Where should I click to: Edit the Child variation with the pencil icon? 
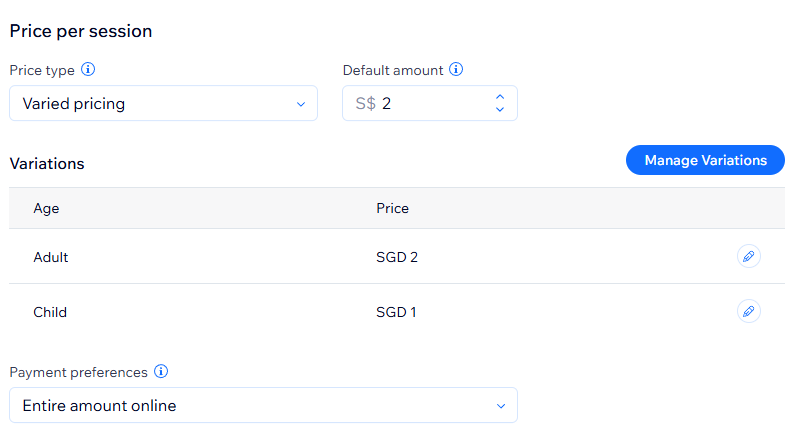(x=748, y=312)
